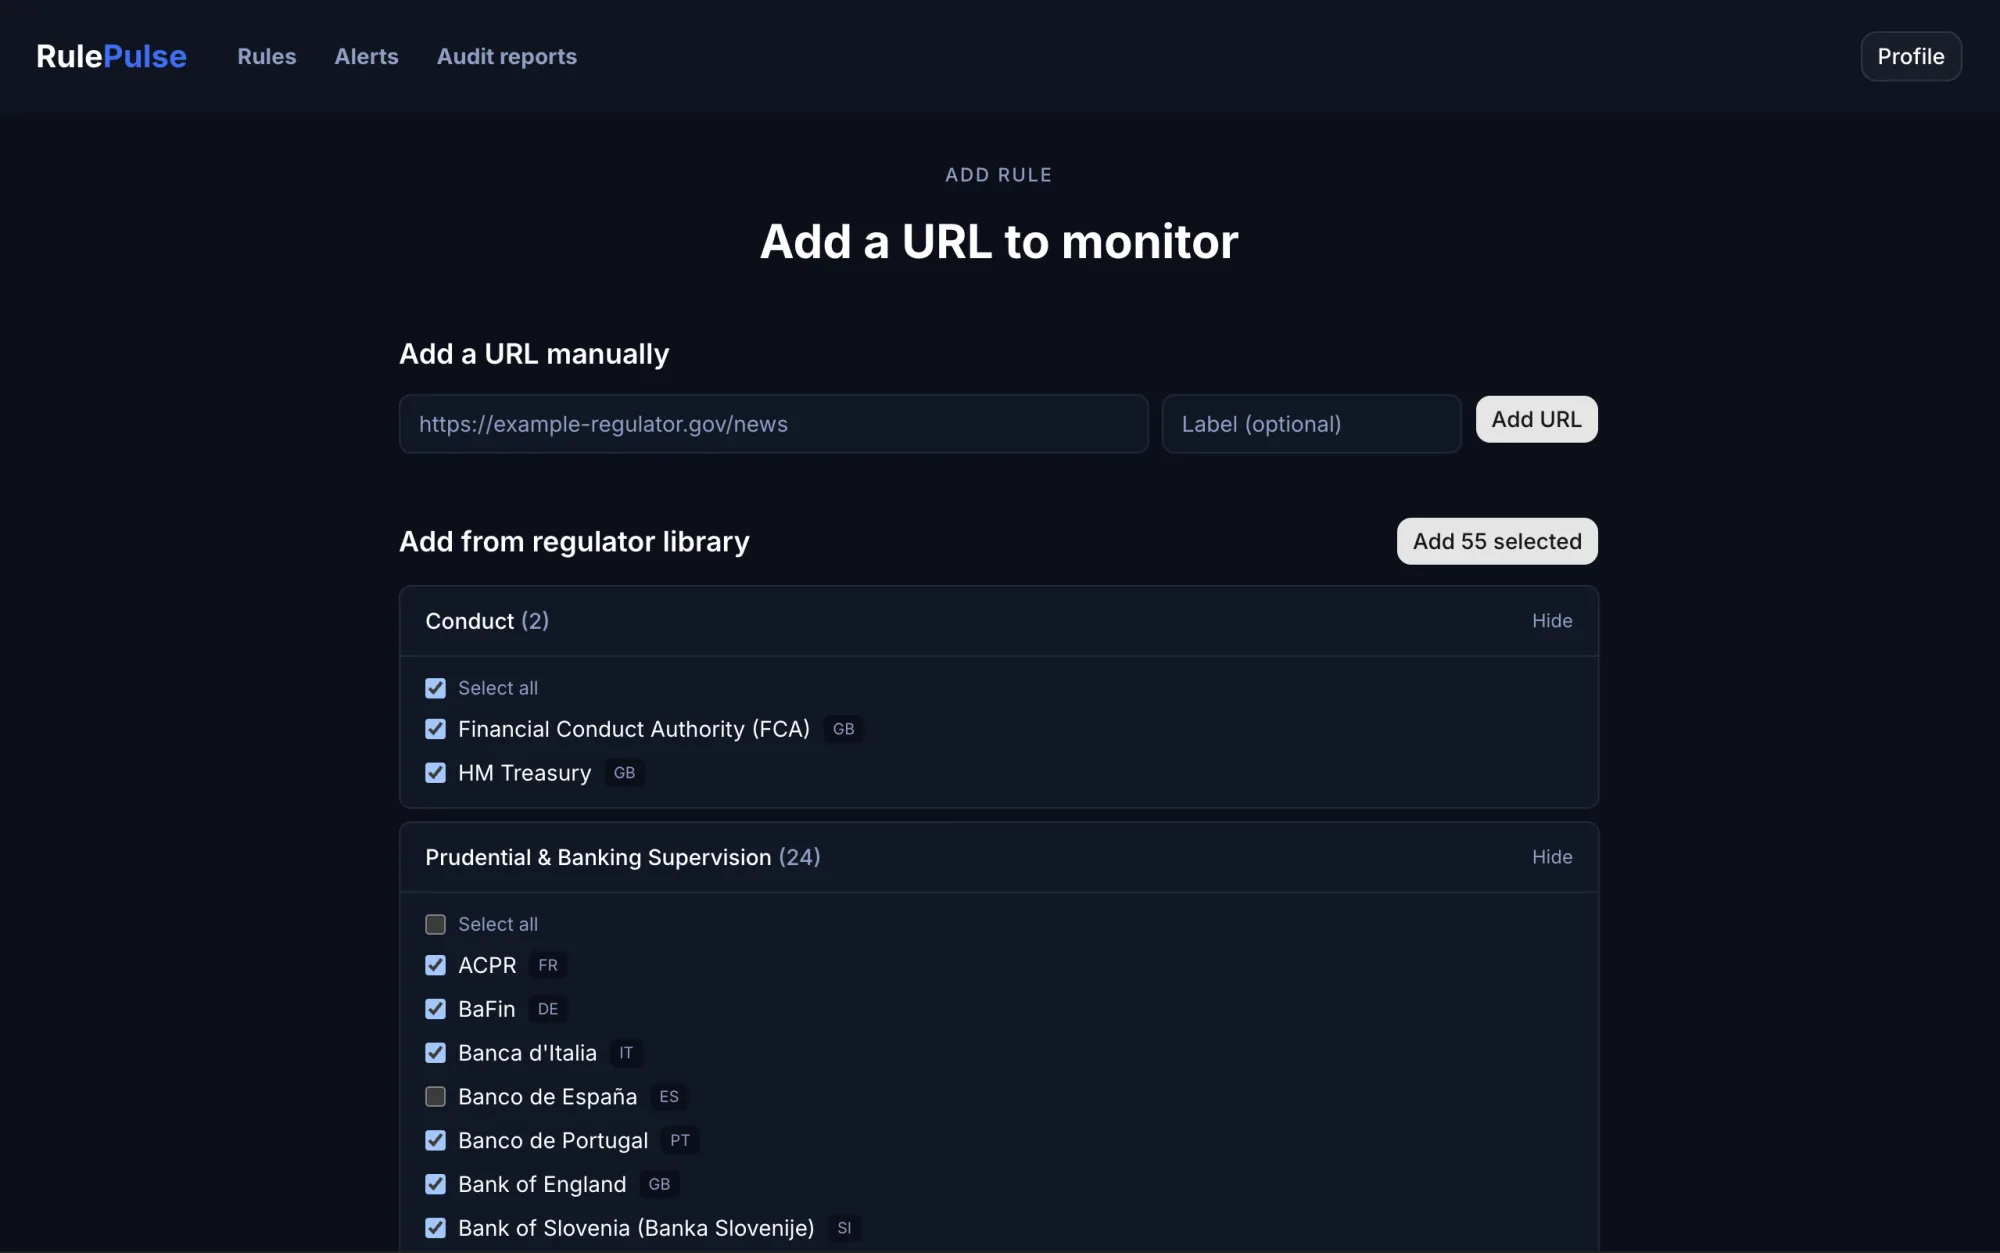The width and height of the screenshot is (2000, 1253).
Task: Click the DE tag next to BaFin
Action: tap(547, 1009)
